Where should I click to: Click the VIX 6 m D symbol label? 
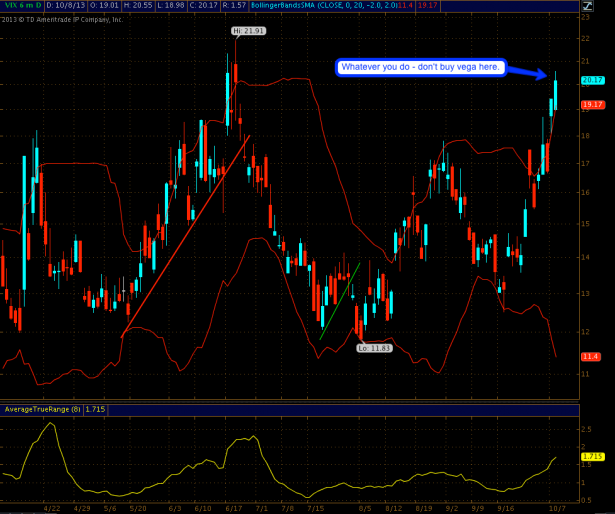(x=21, y=6)
